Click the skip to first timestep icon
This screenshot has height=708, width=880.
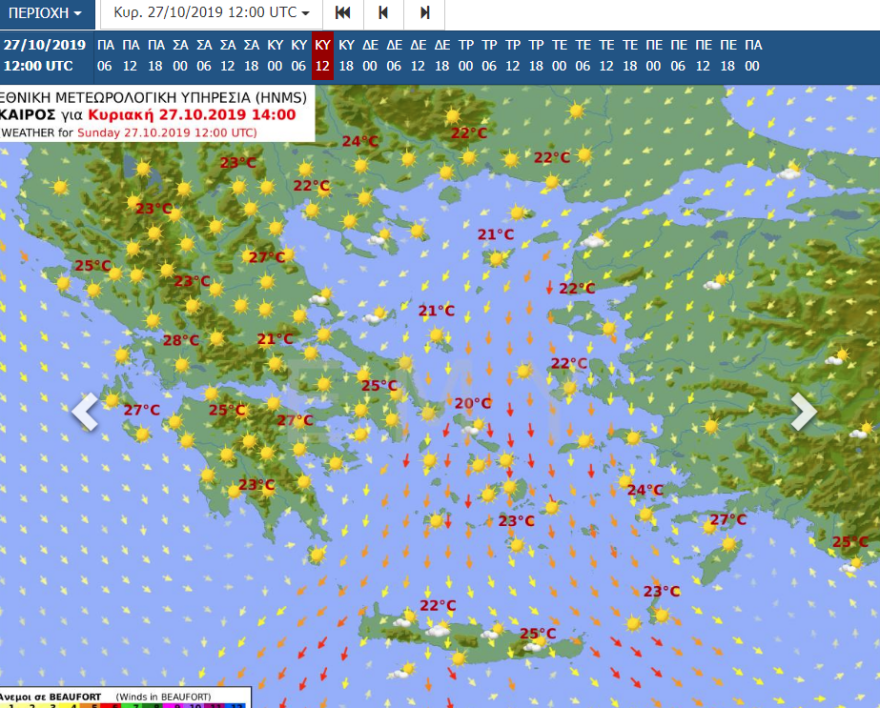click(x=343, y=14)
